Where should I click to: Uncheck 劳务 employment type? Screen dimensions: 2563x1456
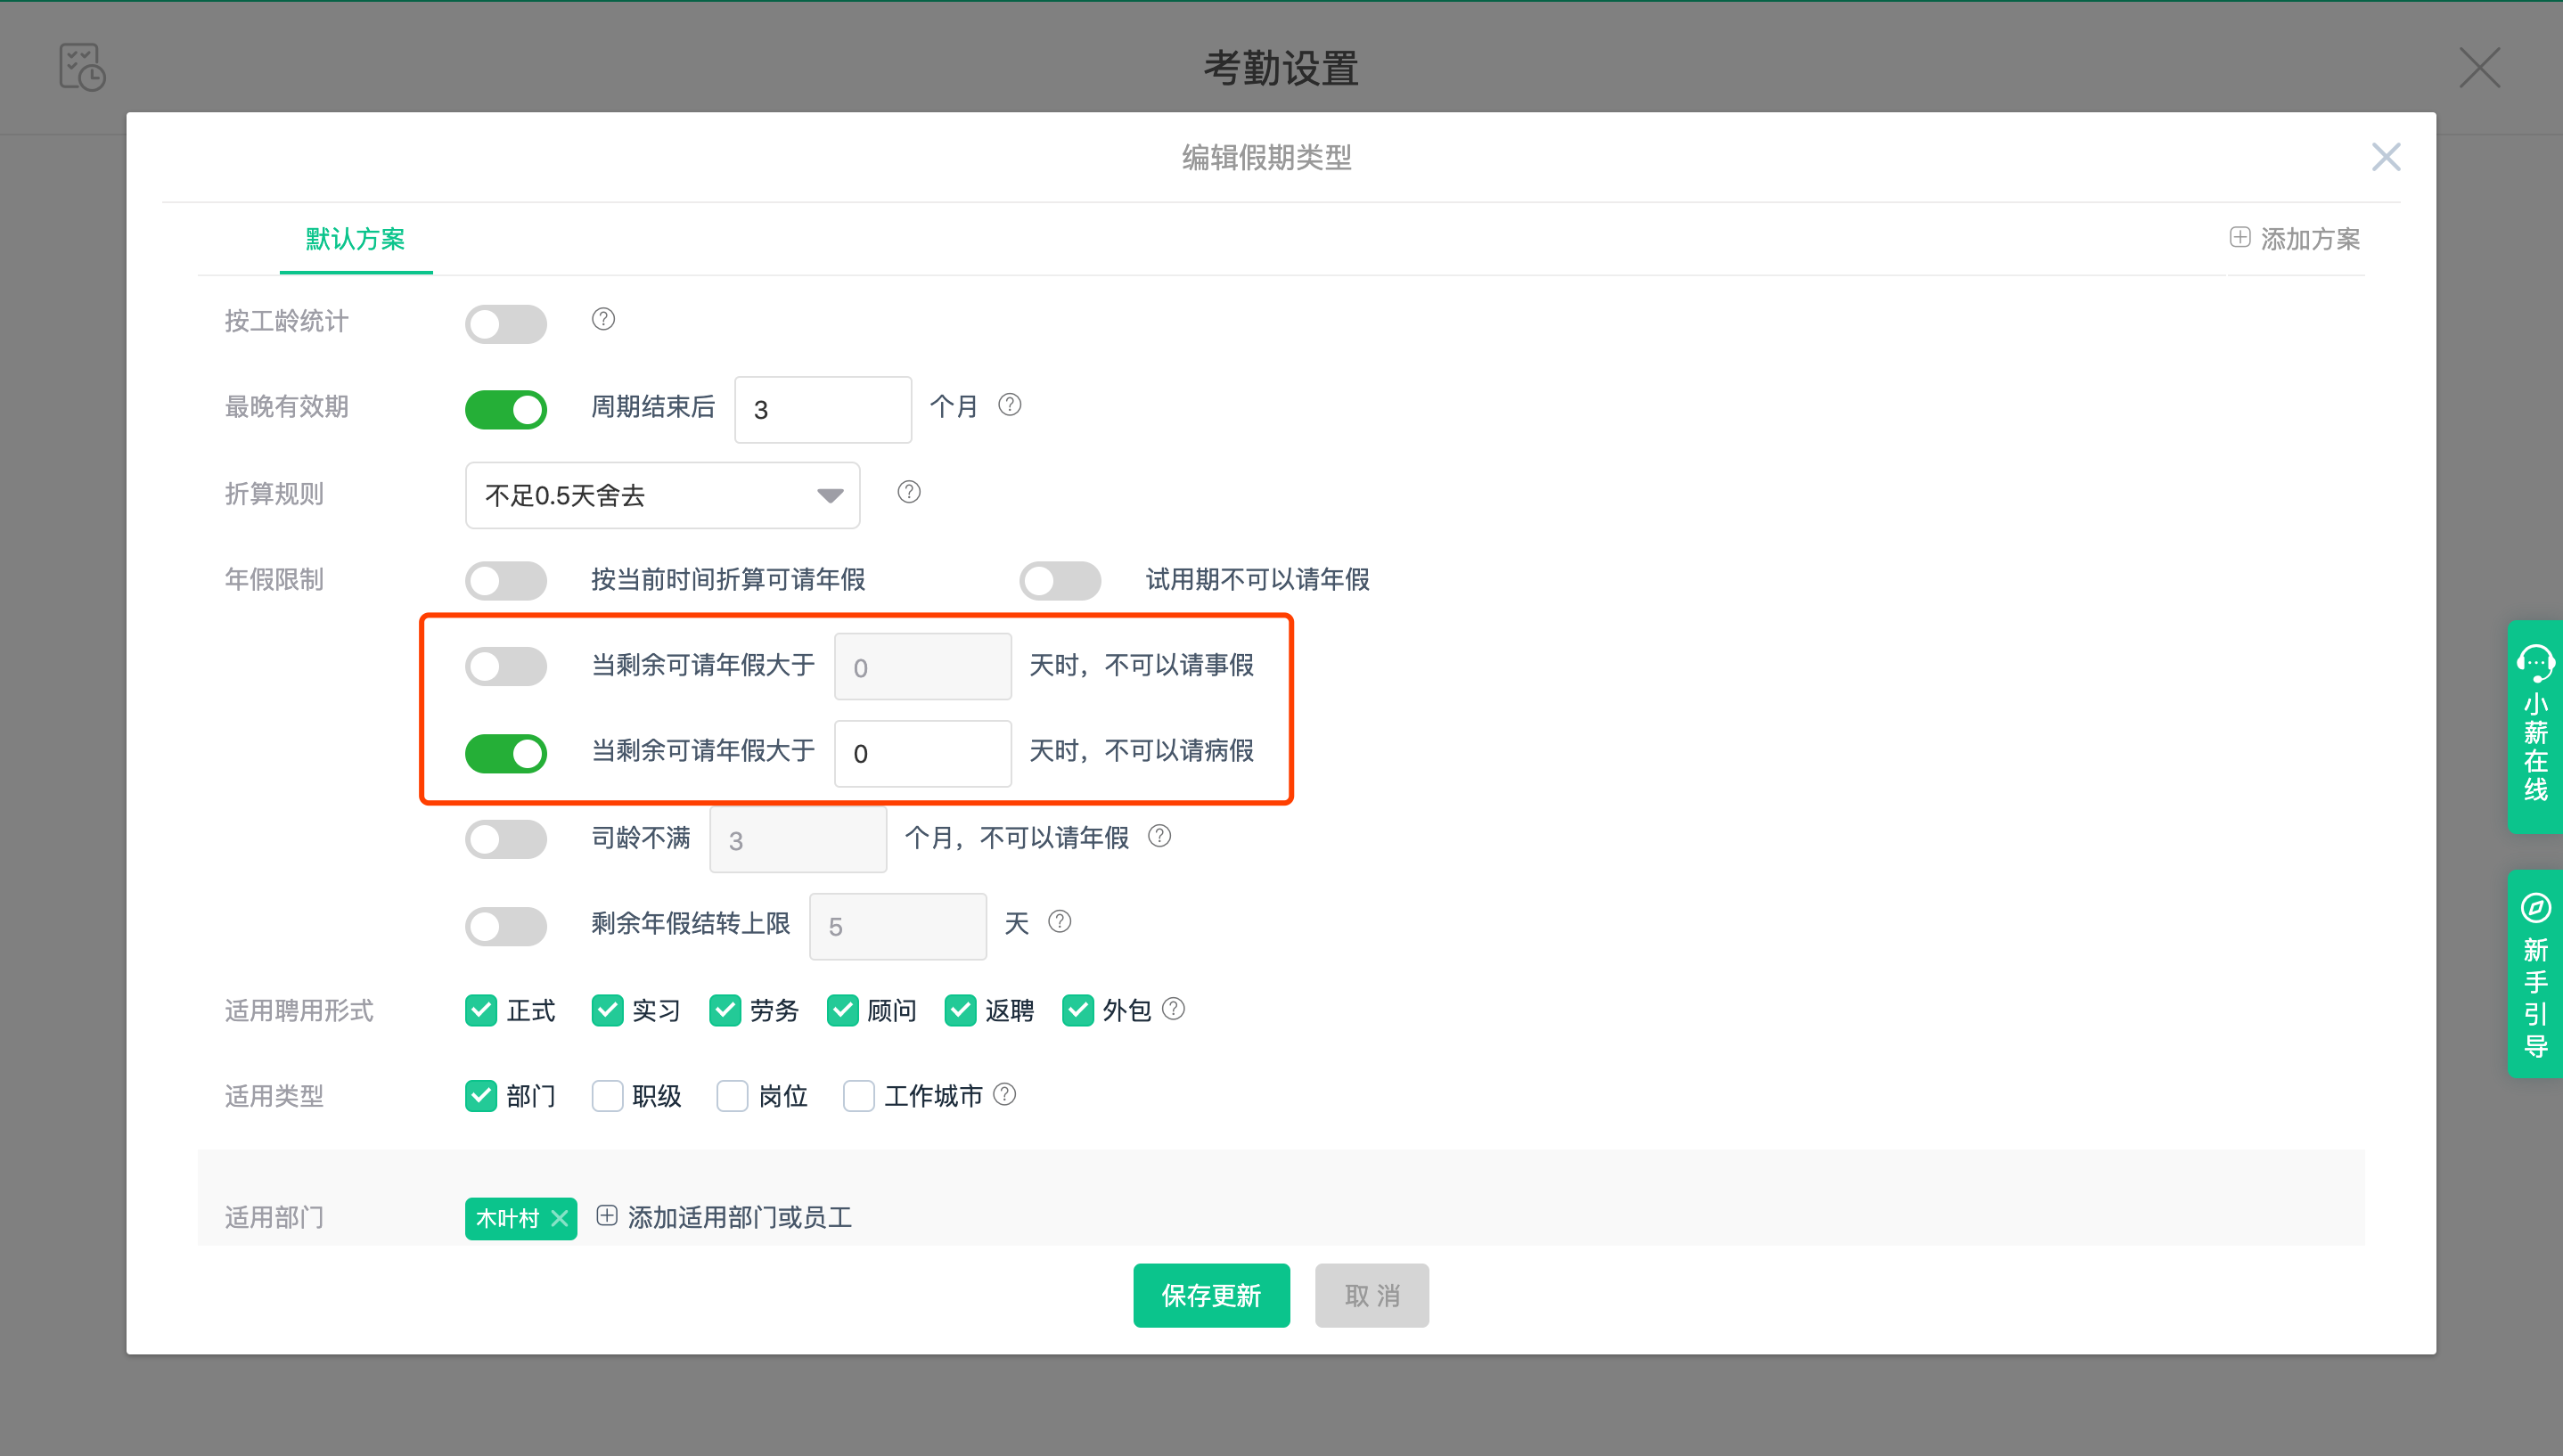point(725,1011)
